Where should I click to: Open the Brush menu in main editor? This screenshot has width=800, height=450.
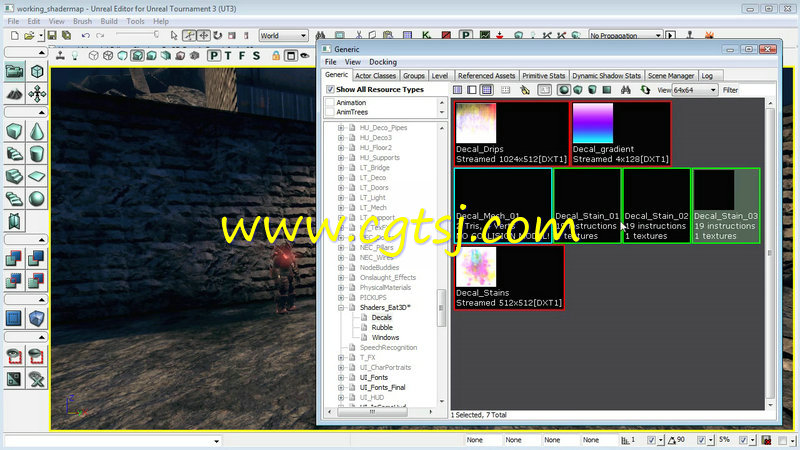(x=82, y=21)
